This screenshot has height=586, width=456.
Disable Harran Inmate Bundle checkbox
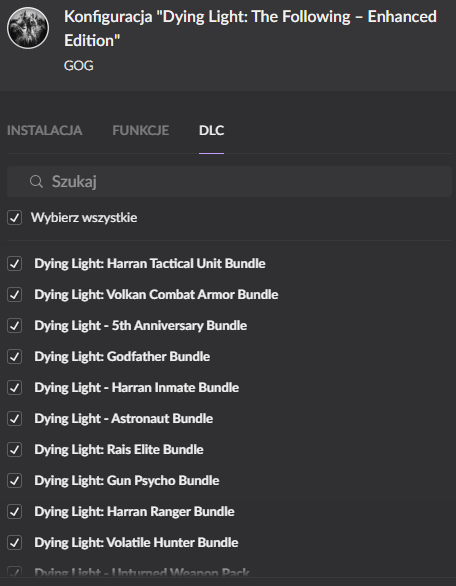pyautogui.click(x=15, y=388)
